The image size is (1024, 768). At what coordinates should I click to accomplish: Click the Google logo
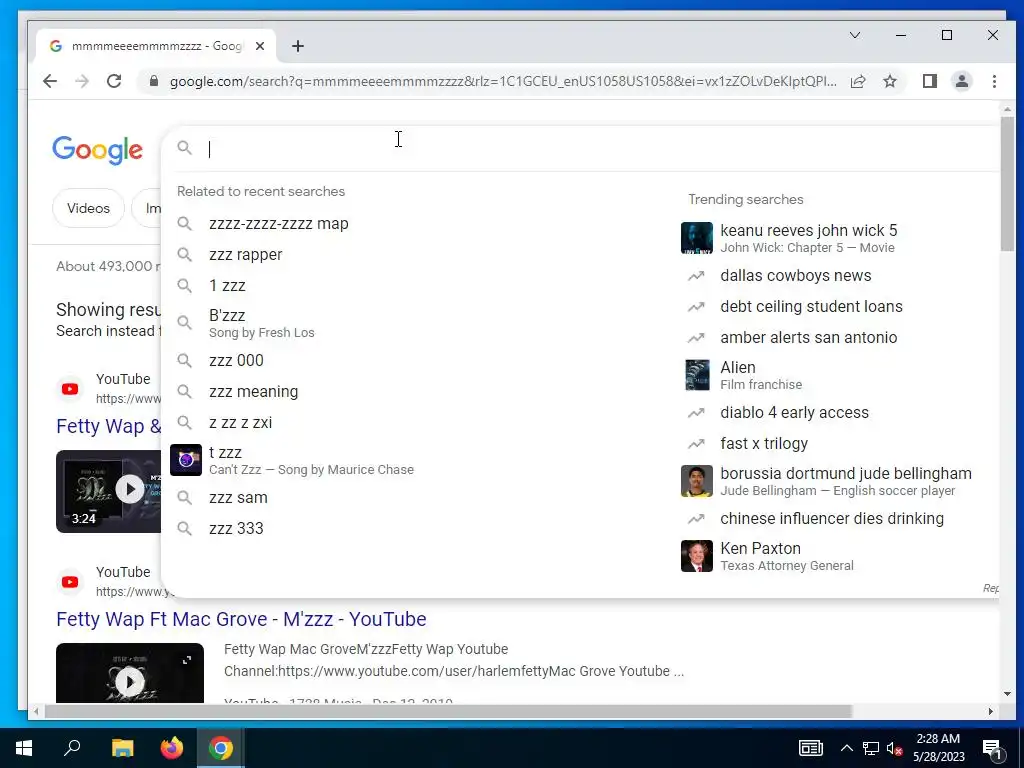[x=97, y=150]
